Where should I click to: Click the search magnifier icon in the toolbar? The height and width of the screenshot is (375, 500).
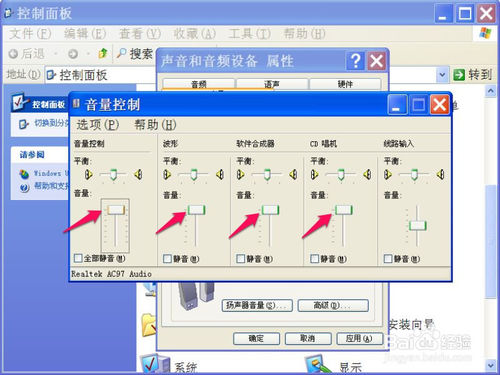(x=122, y=53)
